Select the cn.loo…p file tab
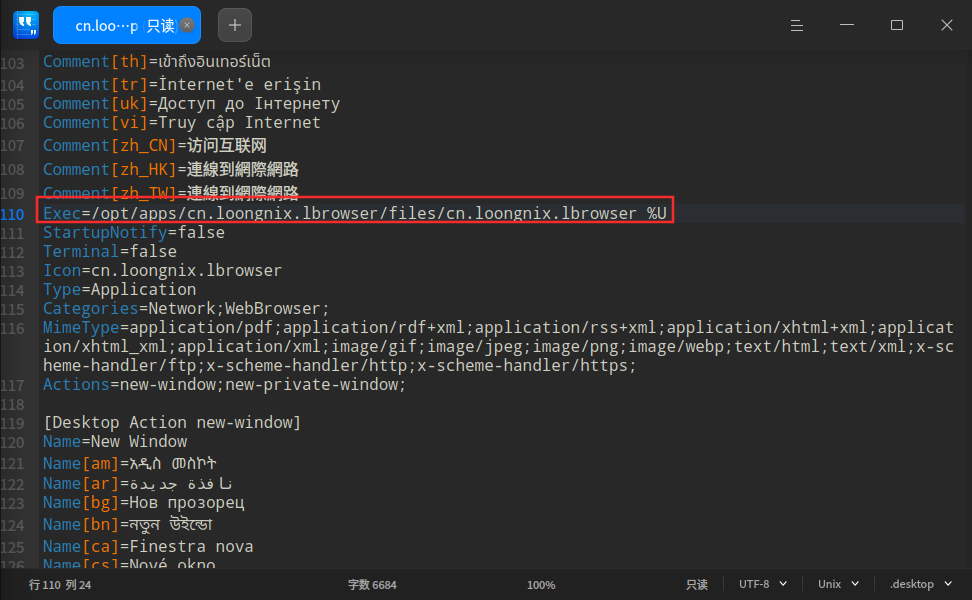 click(126, 25)
